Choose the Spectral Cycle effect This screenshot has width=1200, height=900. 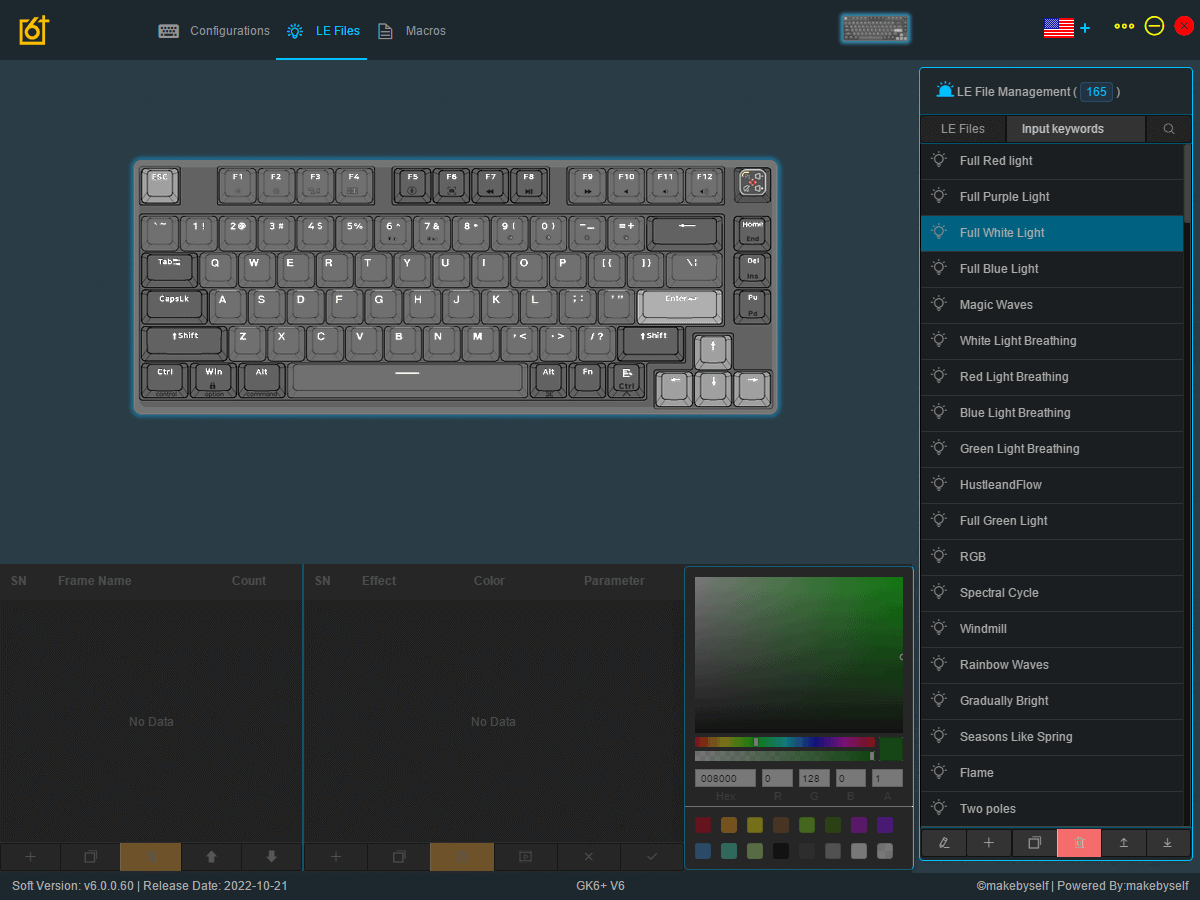1051,593
